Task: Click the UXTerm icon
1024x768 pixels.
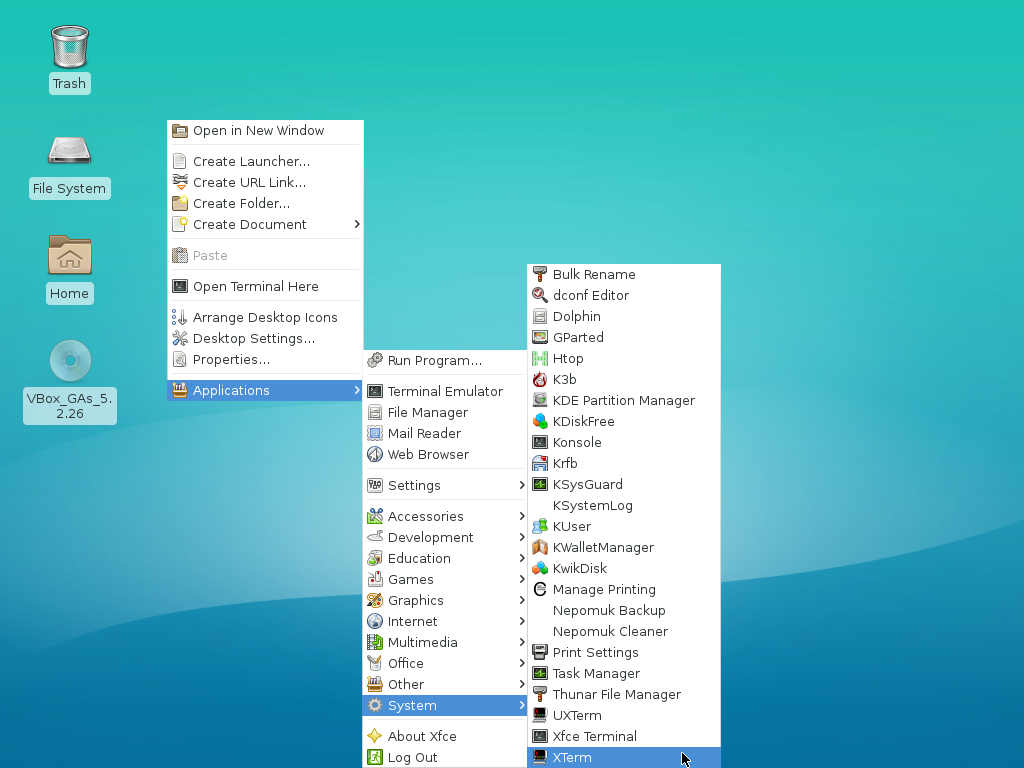Action: 539,715
